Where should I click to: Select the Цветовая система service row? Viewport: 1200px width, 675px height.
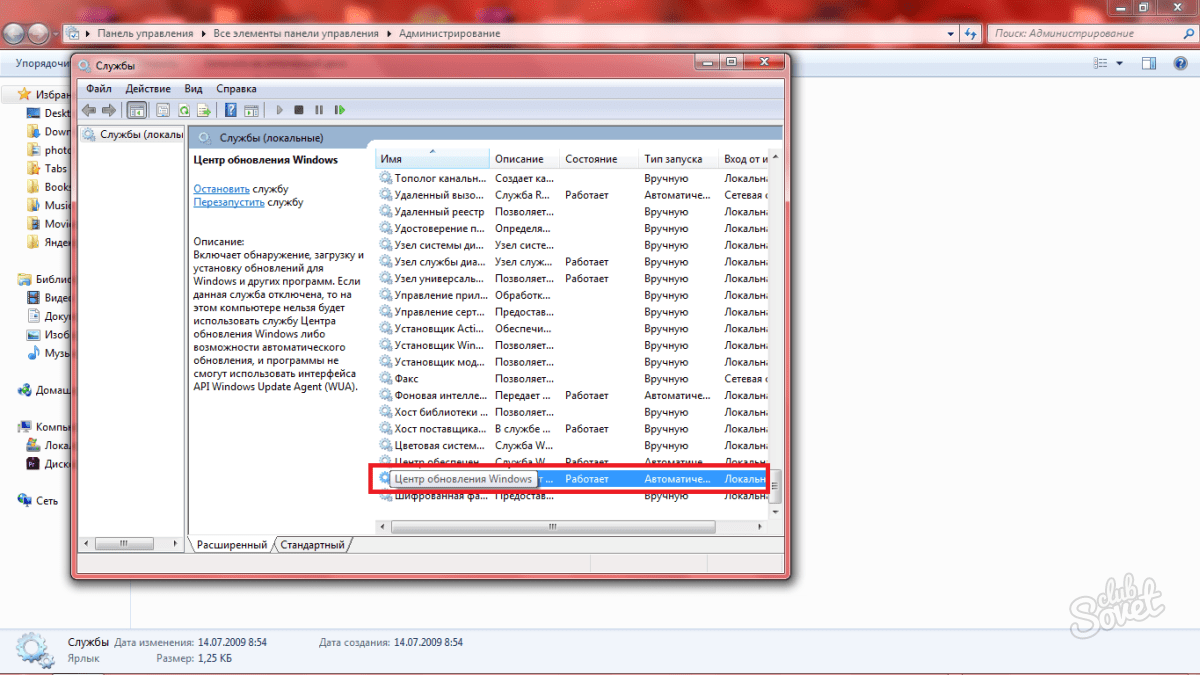573,446
